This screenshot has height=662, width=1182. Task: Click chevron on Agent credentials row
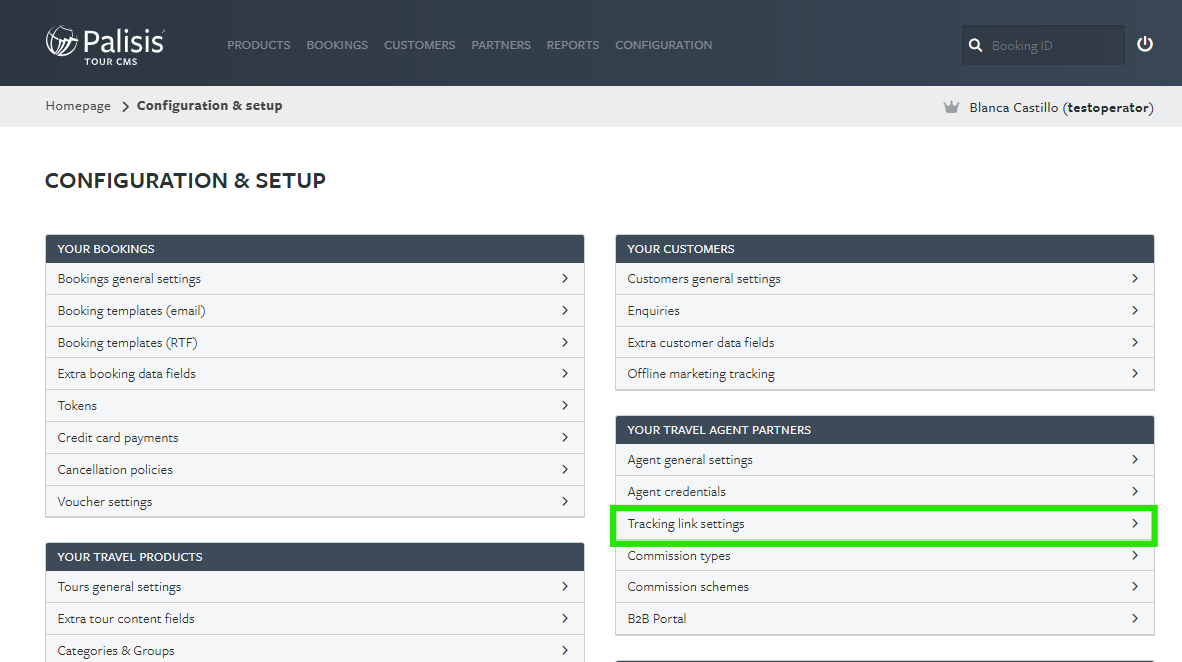pos(1135,492)
